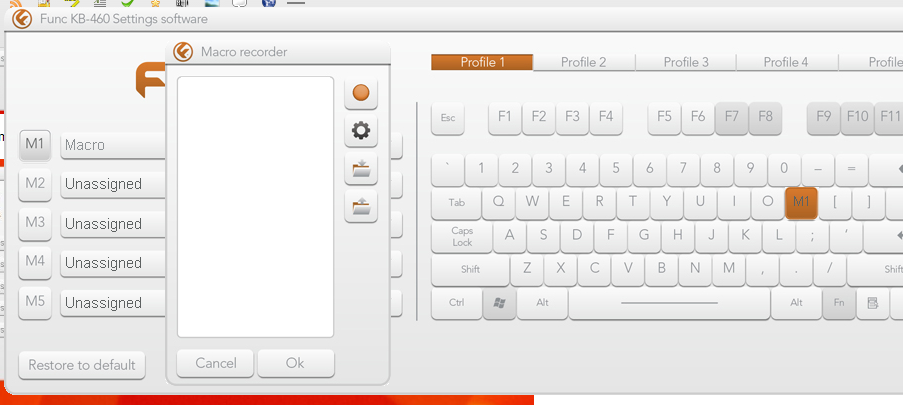
Task: Click the F10 key
Action: [858, 118]
